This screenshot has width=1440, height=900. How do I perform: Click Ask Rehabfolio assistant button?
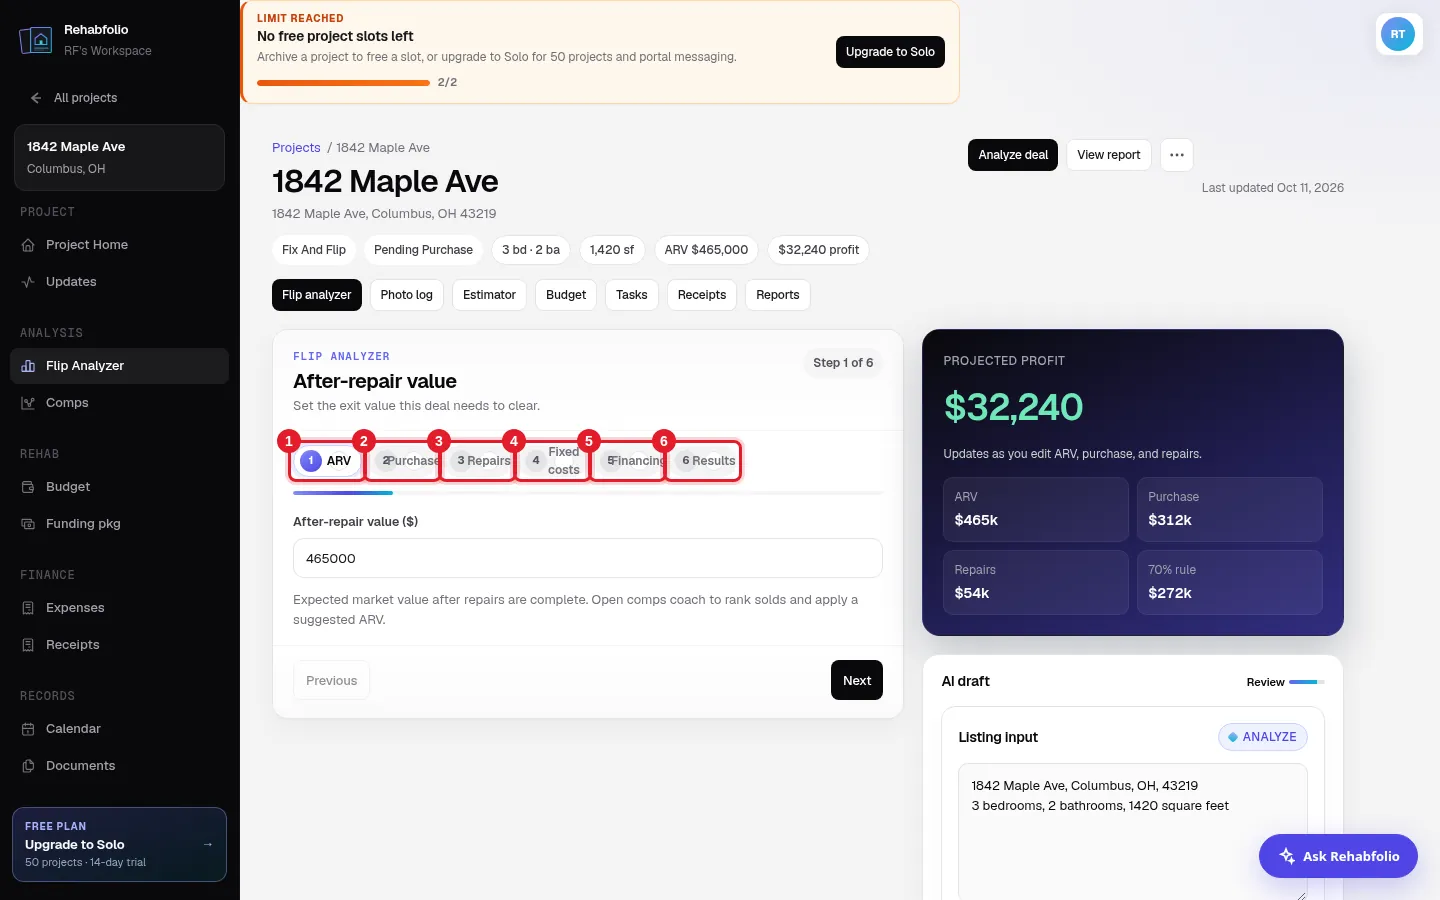point(1338,856)
